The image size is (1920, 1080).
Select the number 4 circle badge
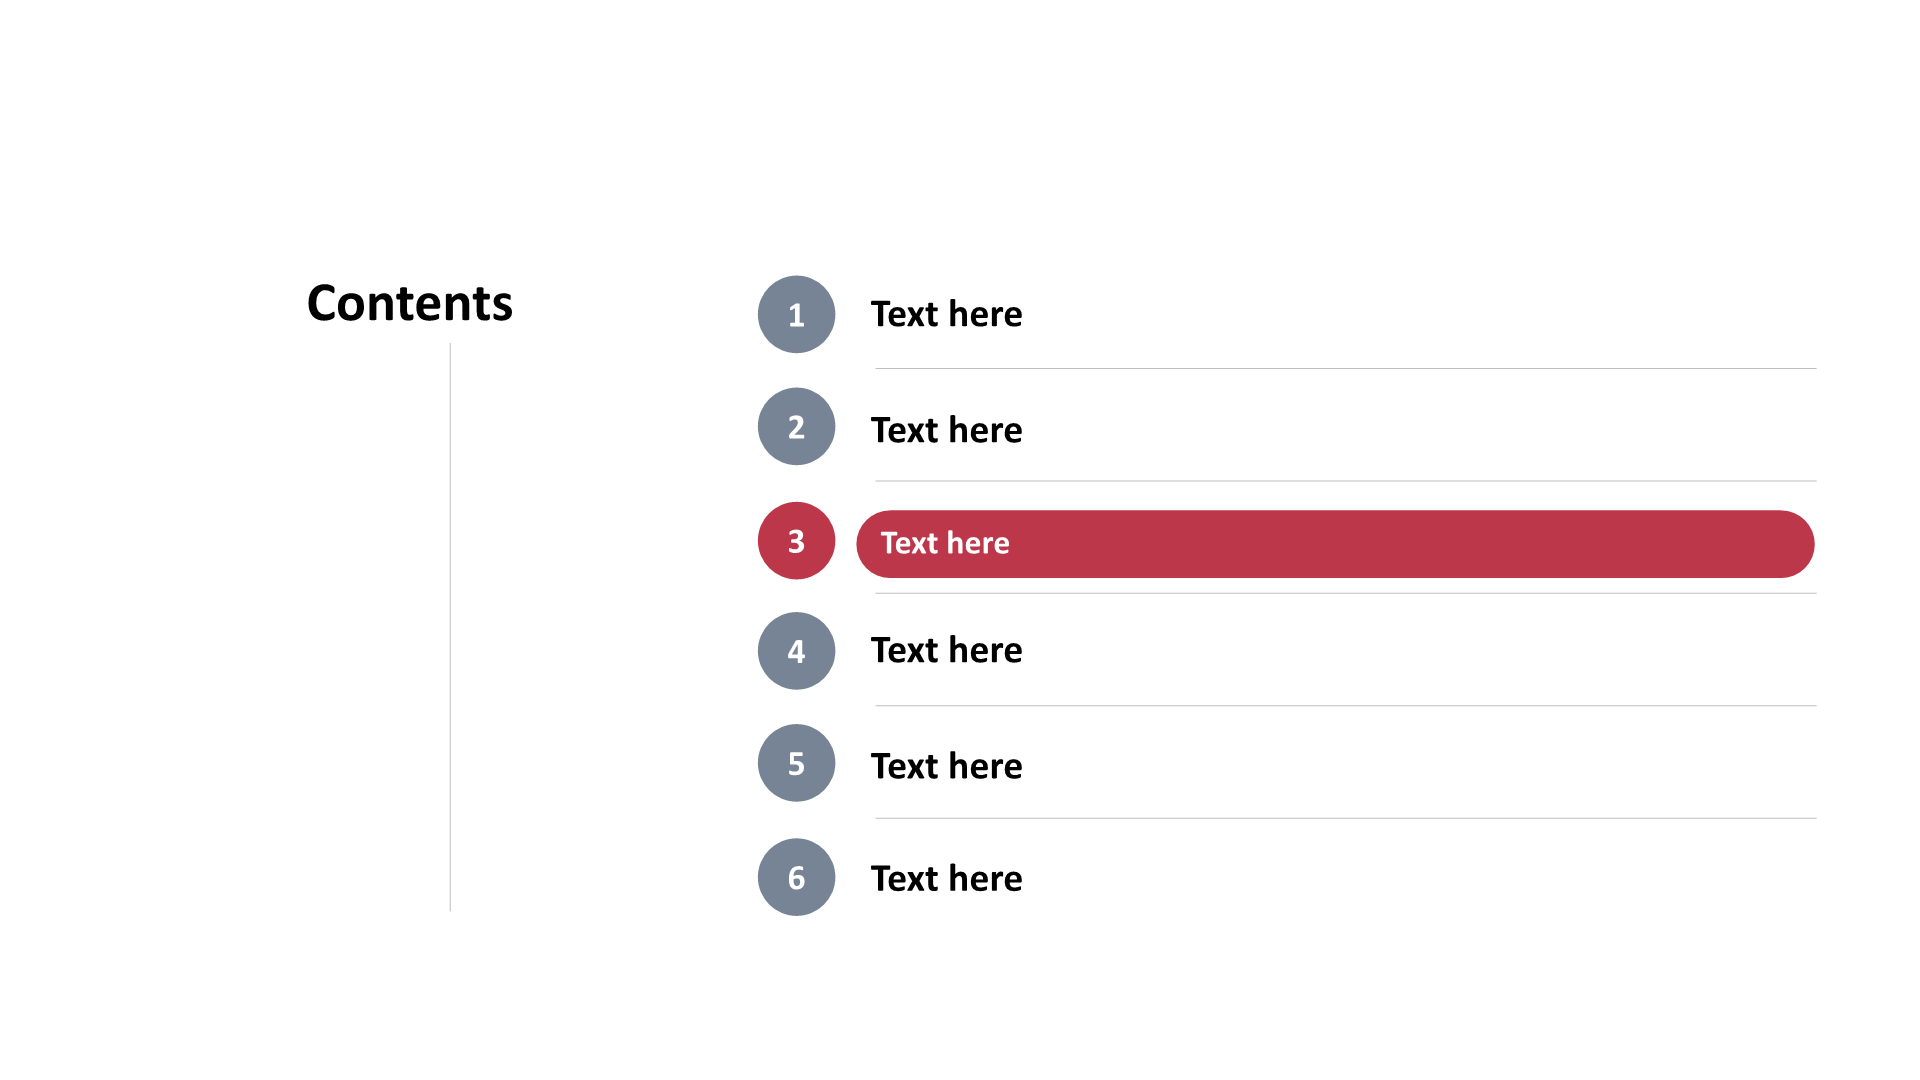coord(796,651)
